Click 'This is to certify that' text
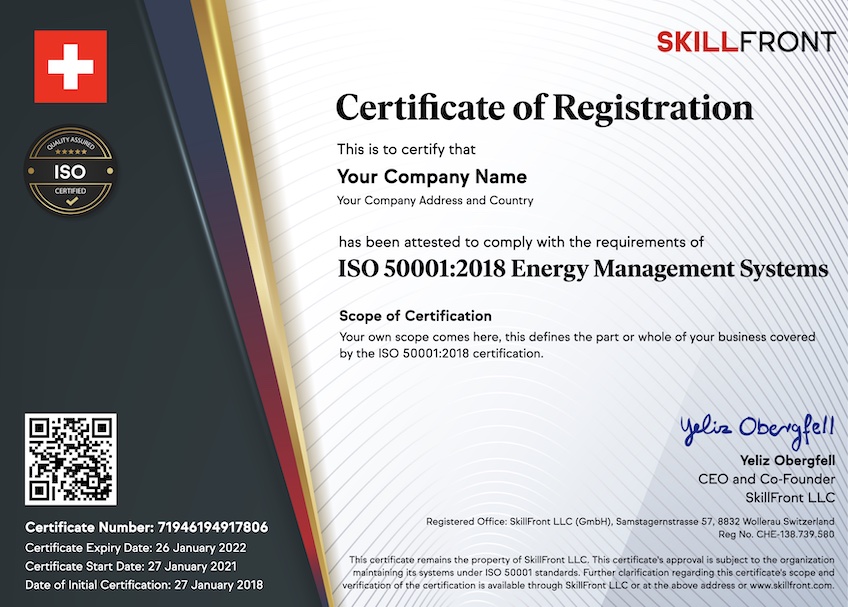Image resolution: width=848 pixels, height=607 pixels. (x=406, y=149)
